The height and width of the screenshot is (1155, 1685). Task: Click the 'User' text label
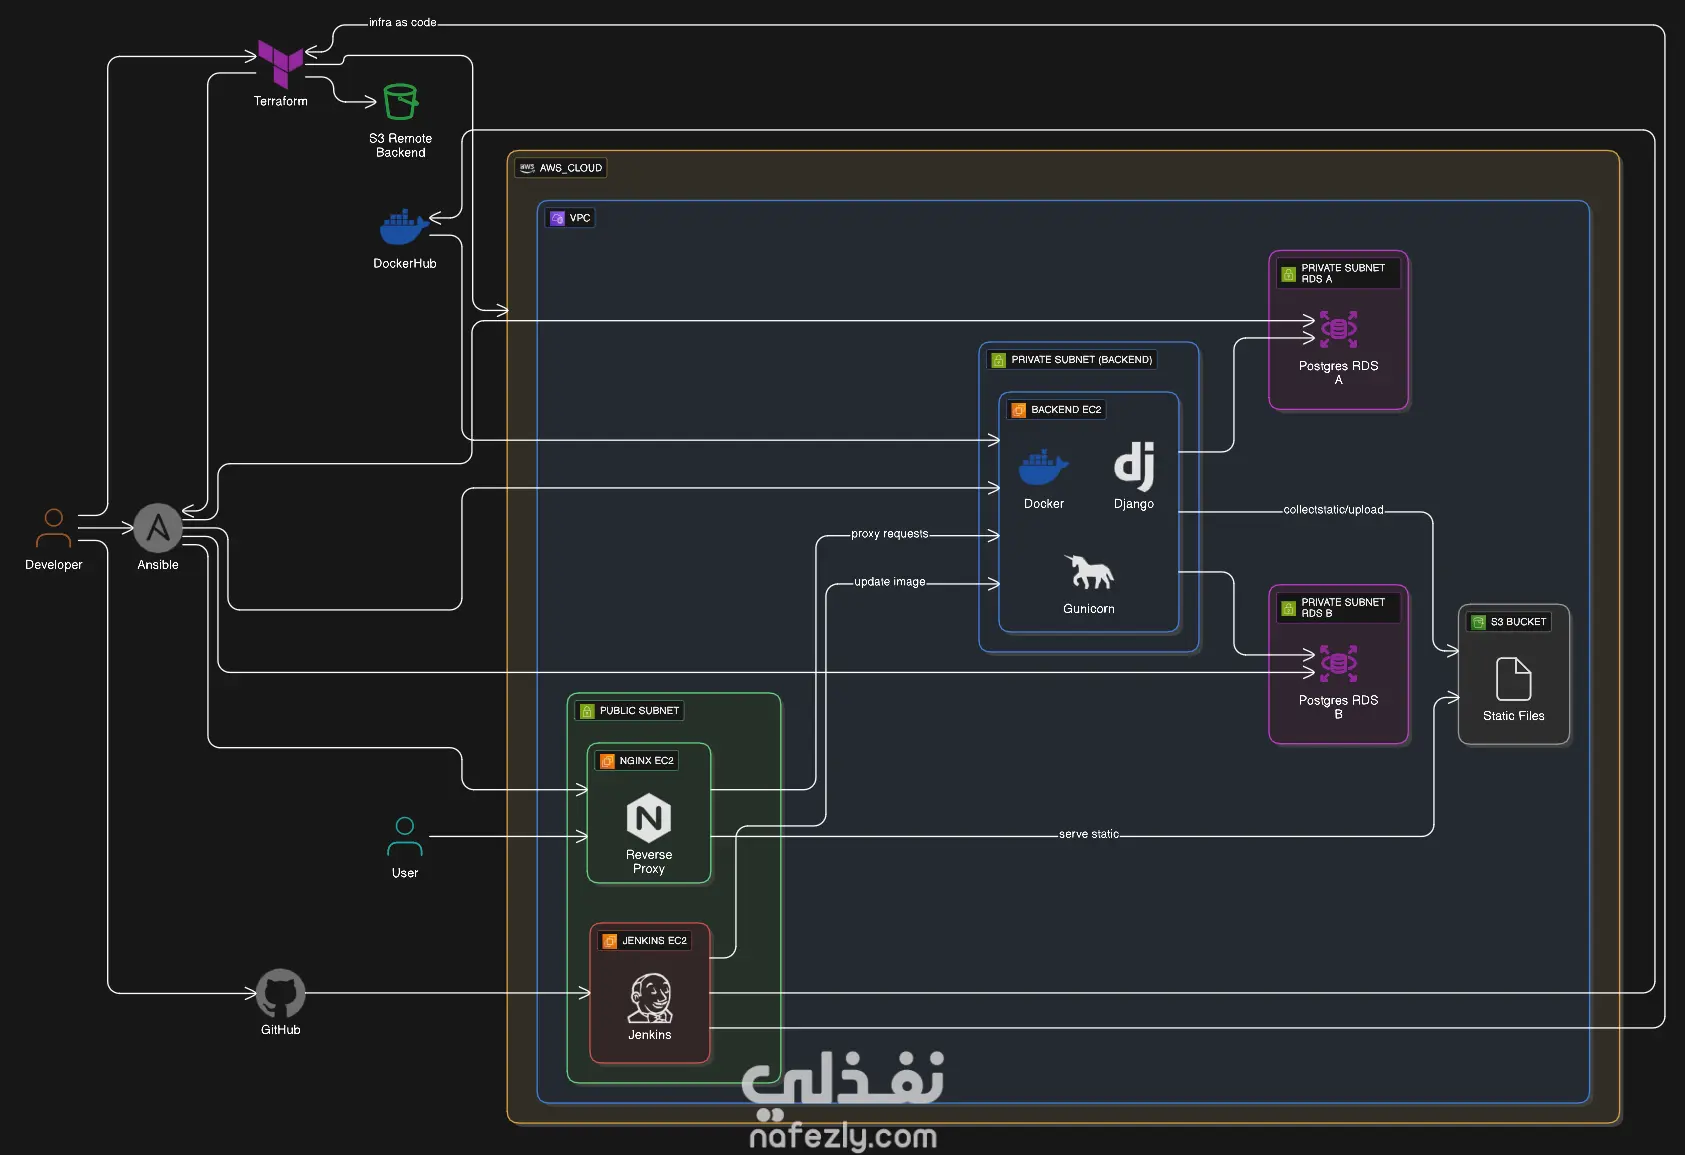tap(405, 873)
